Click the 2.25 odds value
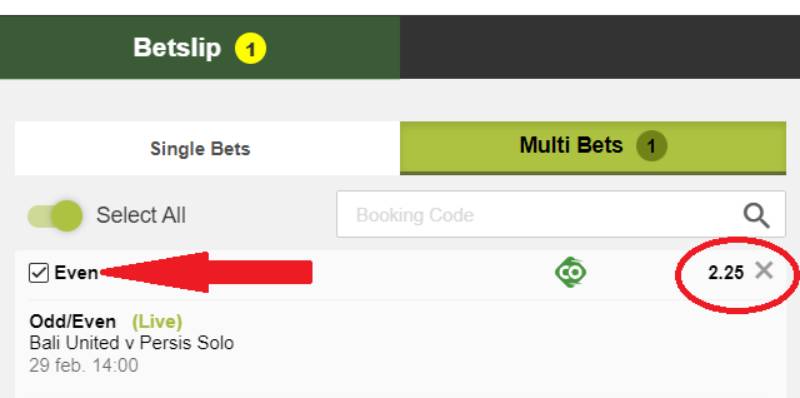800x398 pixels. click(x=726, y=273)
